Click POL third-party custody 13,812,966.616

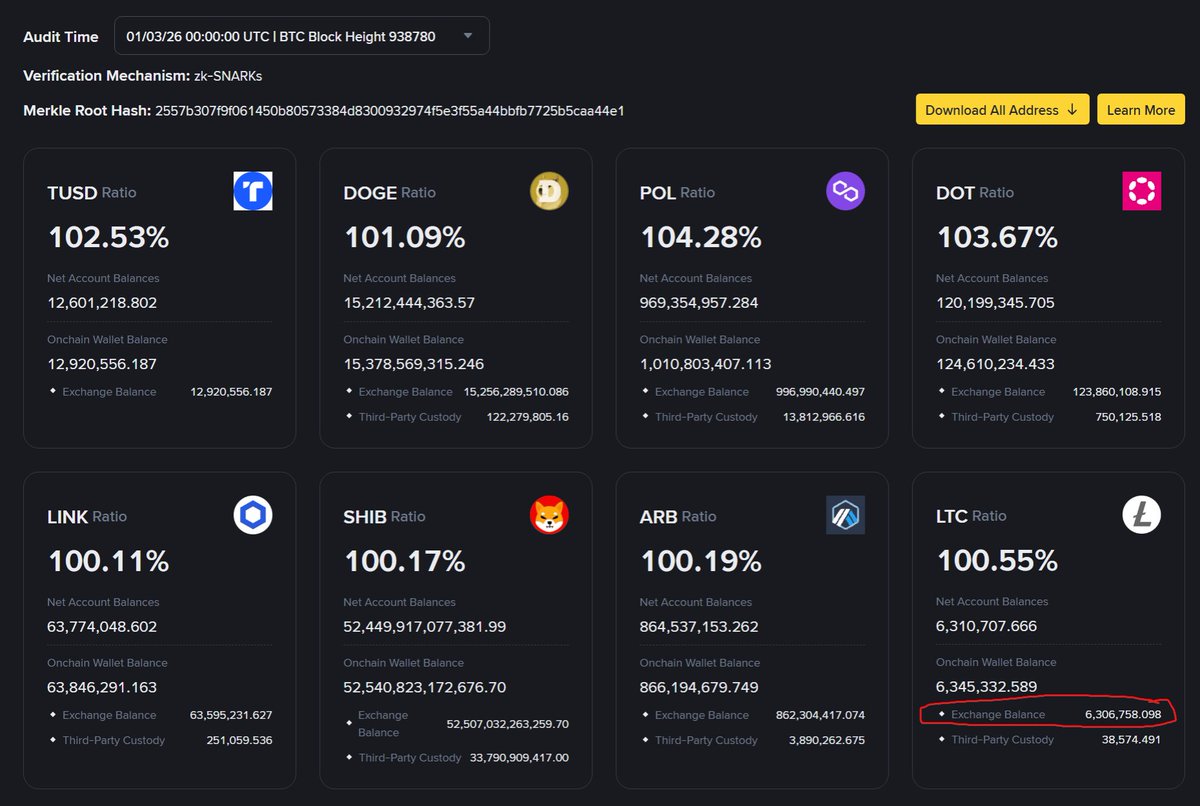tap(823, 416)
